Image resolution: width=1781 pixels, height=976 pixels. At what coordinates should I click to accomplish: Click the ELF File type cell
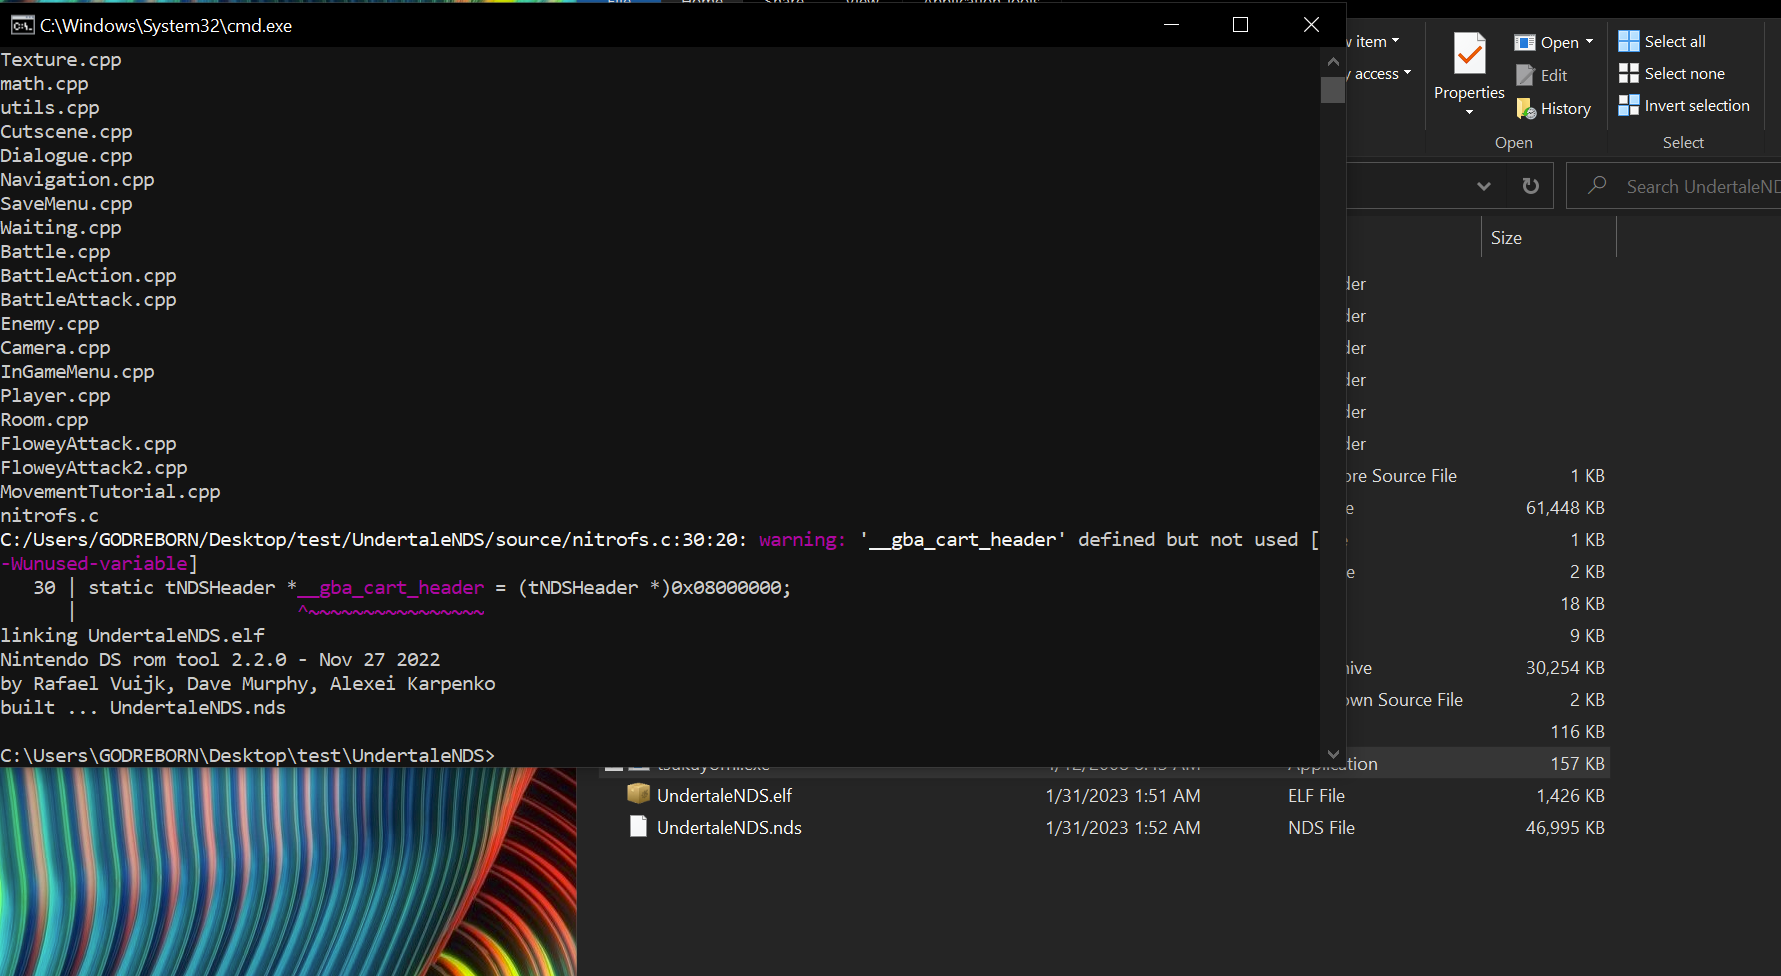click(1316, 796)
